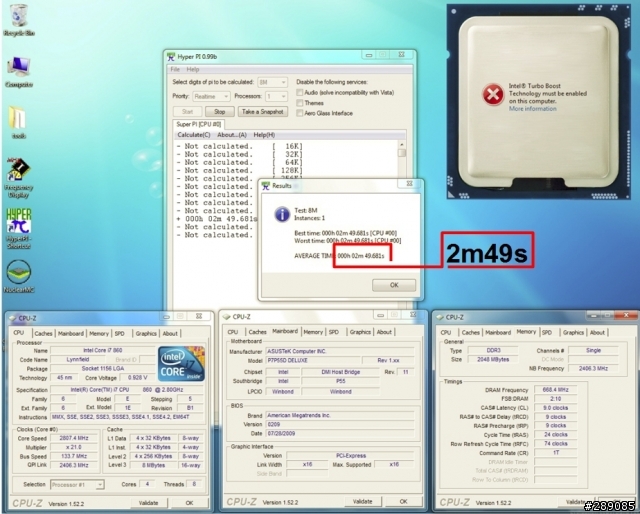Open the Help(H) menu in Super PI

[264, 135]
